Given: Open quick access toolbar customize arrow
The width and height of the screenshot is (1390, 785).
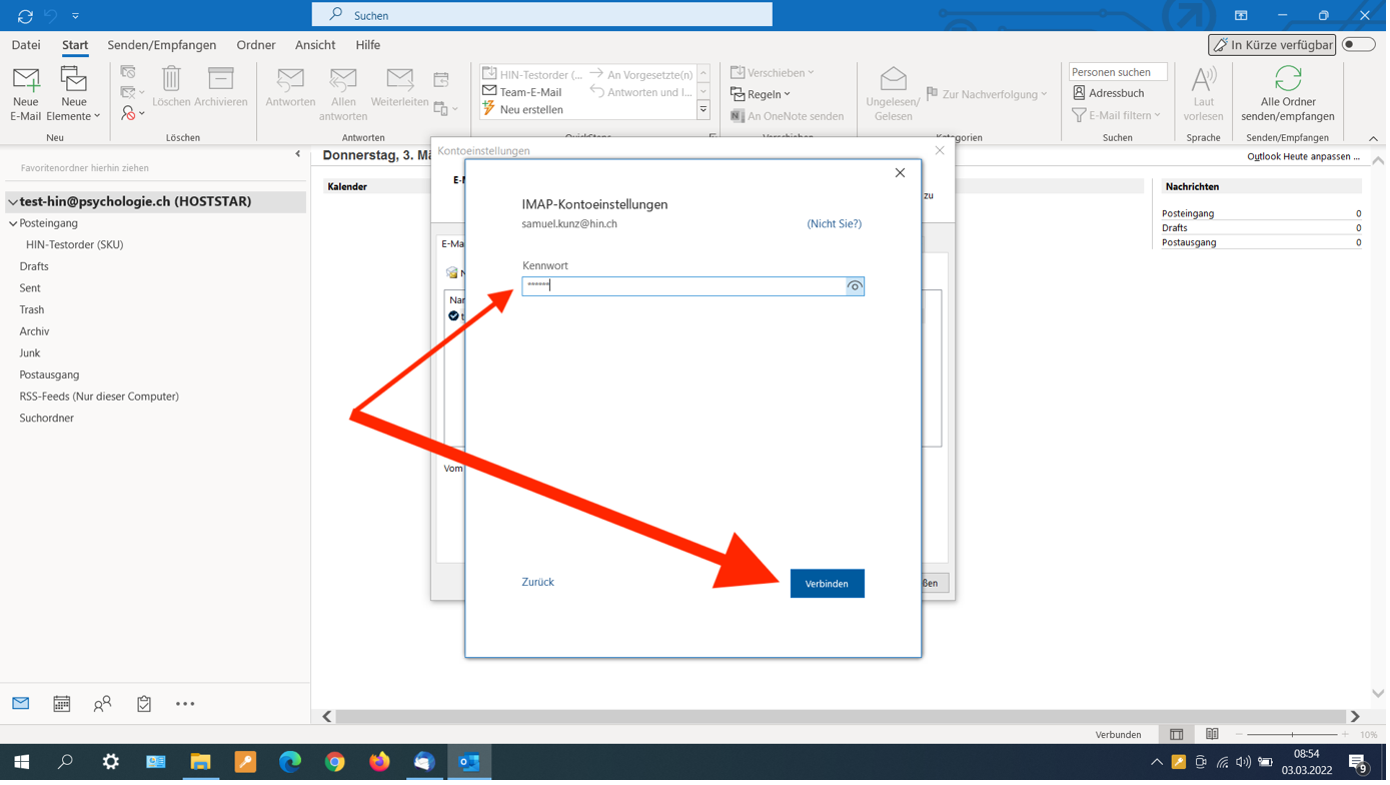Looking at the screenshot, I should (x=76, y=16).
